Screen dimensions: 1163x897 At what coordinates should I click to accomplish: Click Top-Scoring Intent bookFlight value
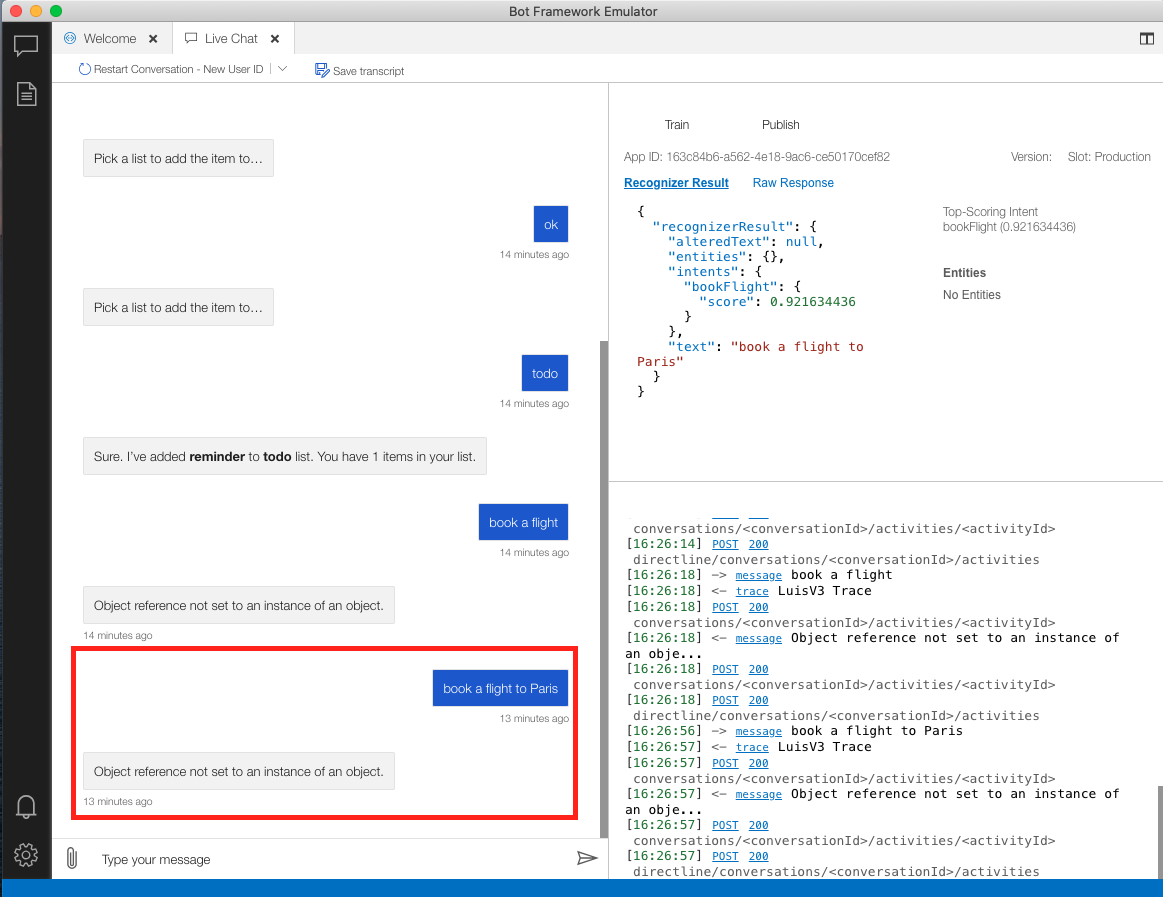point(1009,227)
